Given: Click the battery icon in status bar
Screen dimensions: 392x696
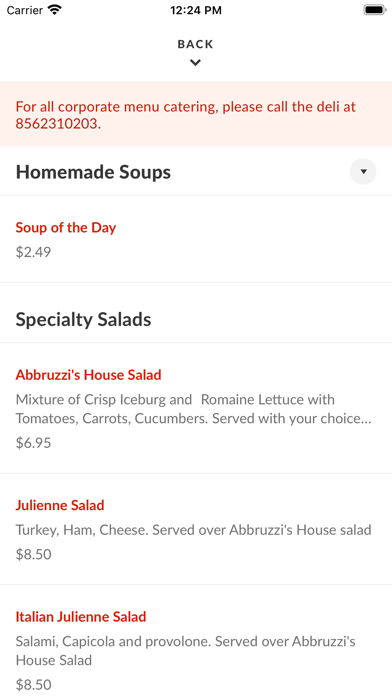Looking at the screenshot, I should tap(375, 10).
